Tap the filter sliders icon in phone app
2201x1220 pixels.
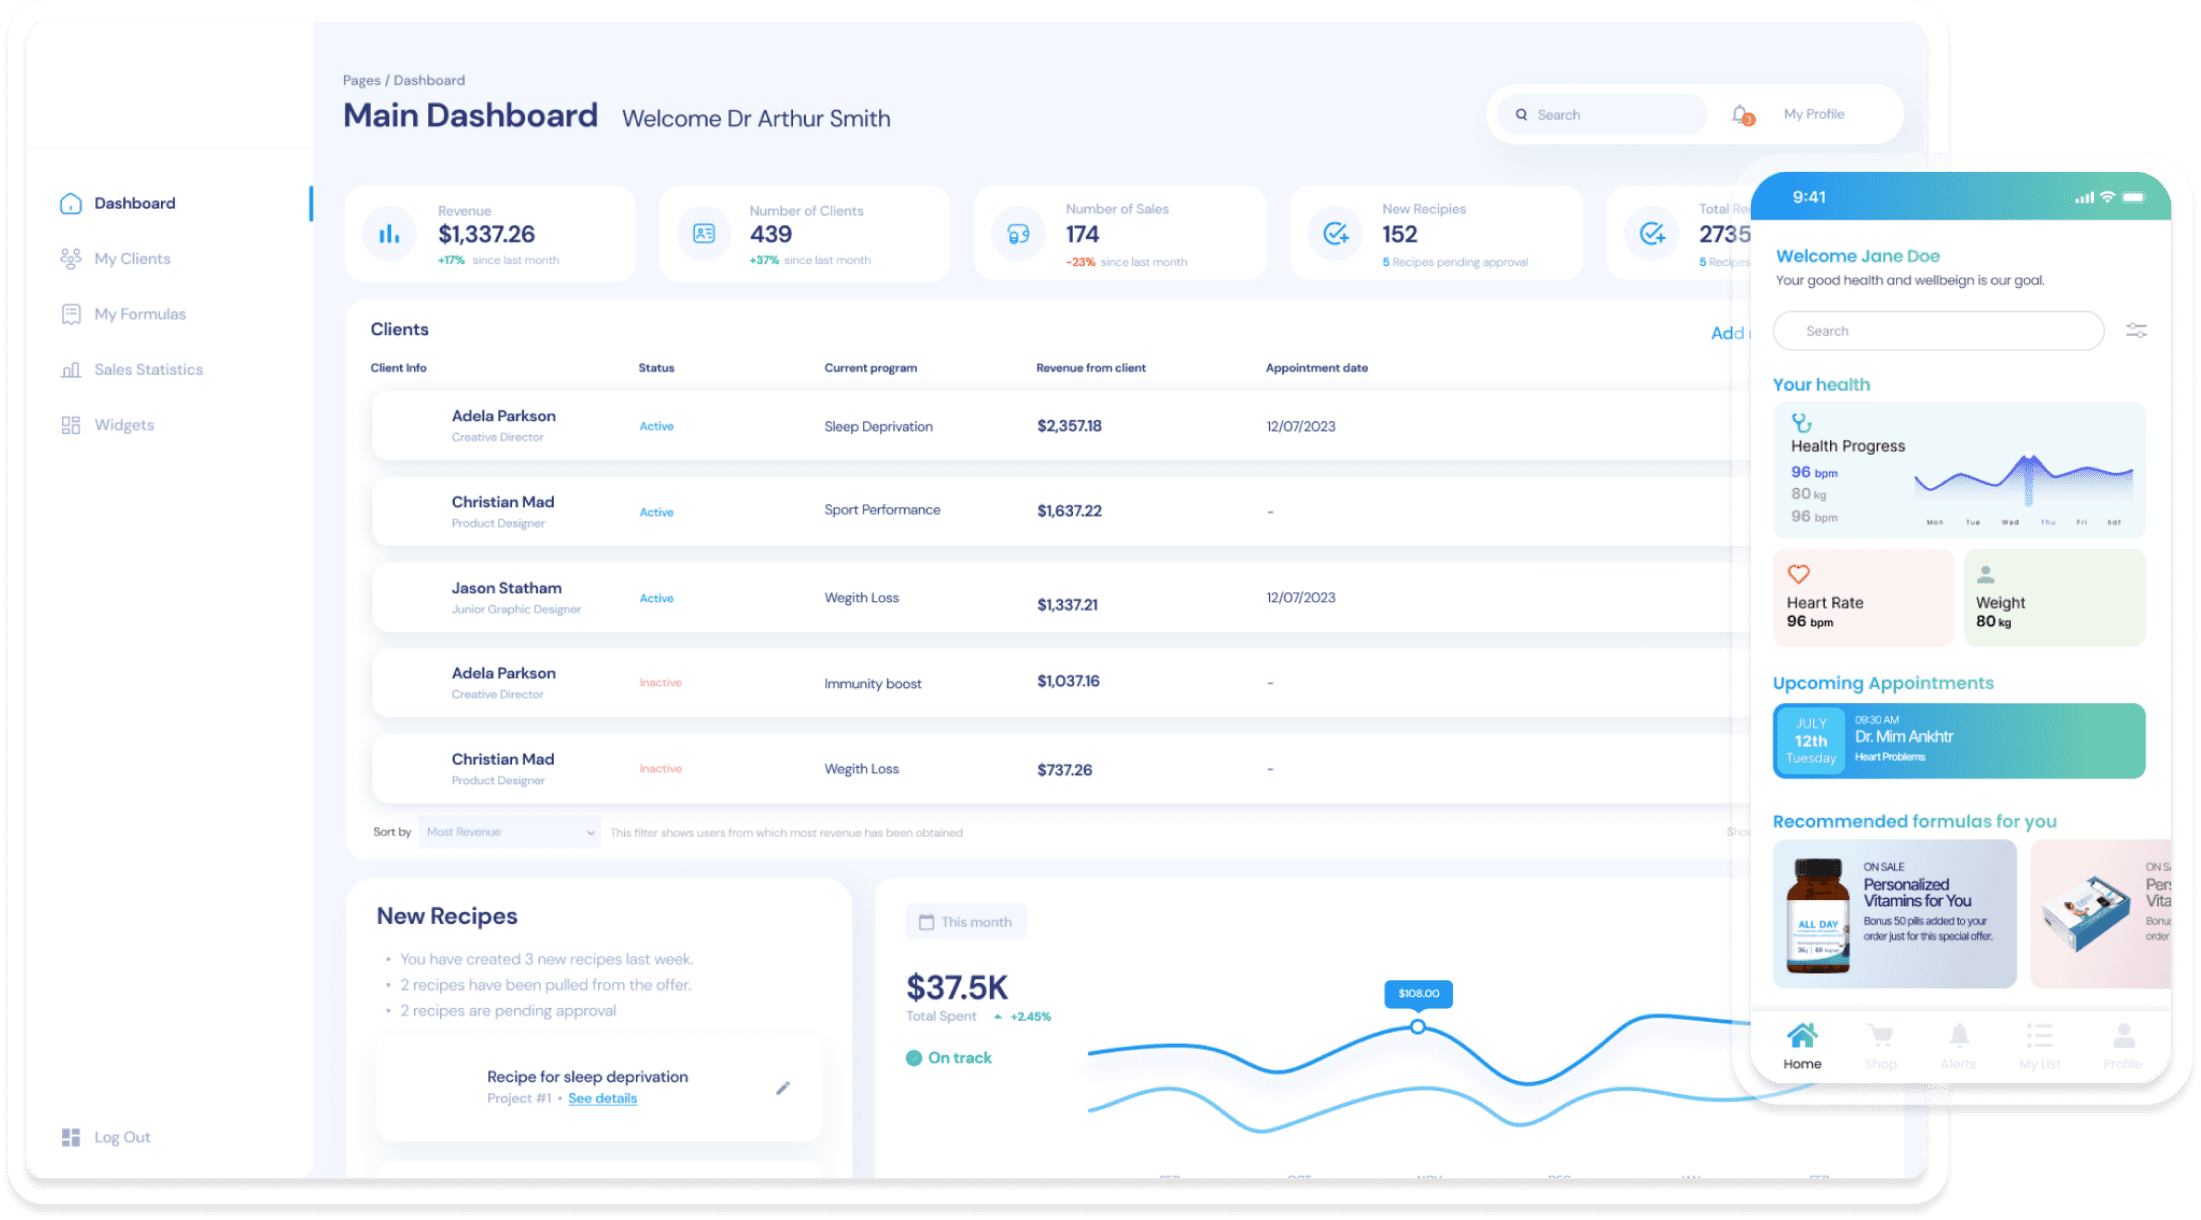(2136, 331)
